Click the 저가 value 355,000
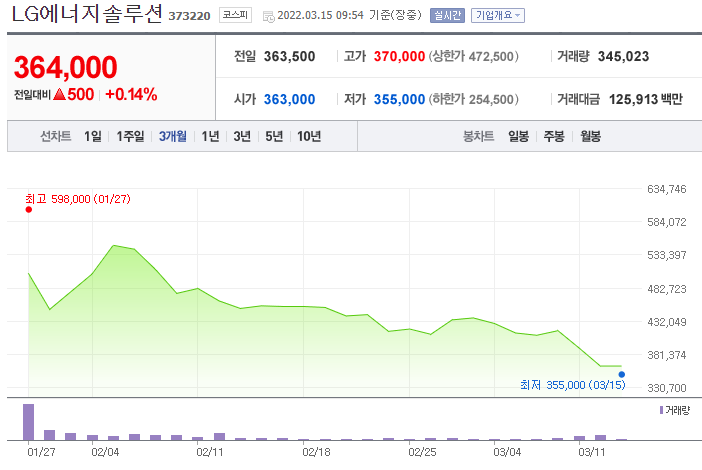Image resolution: width=702 pixels, height=470 pixels. pos(399,99)
